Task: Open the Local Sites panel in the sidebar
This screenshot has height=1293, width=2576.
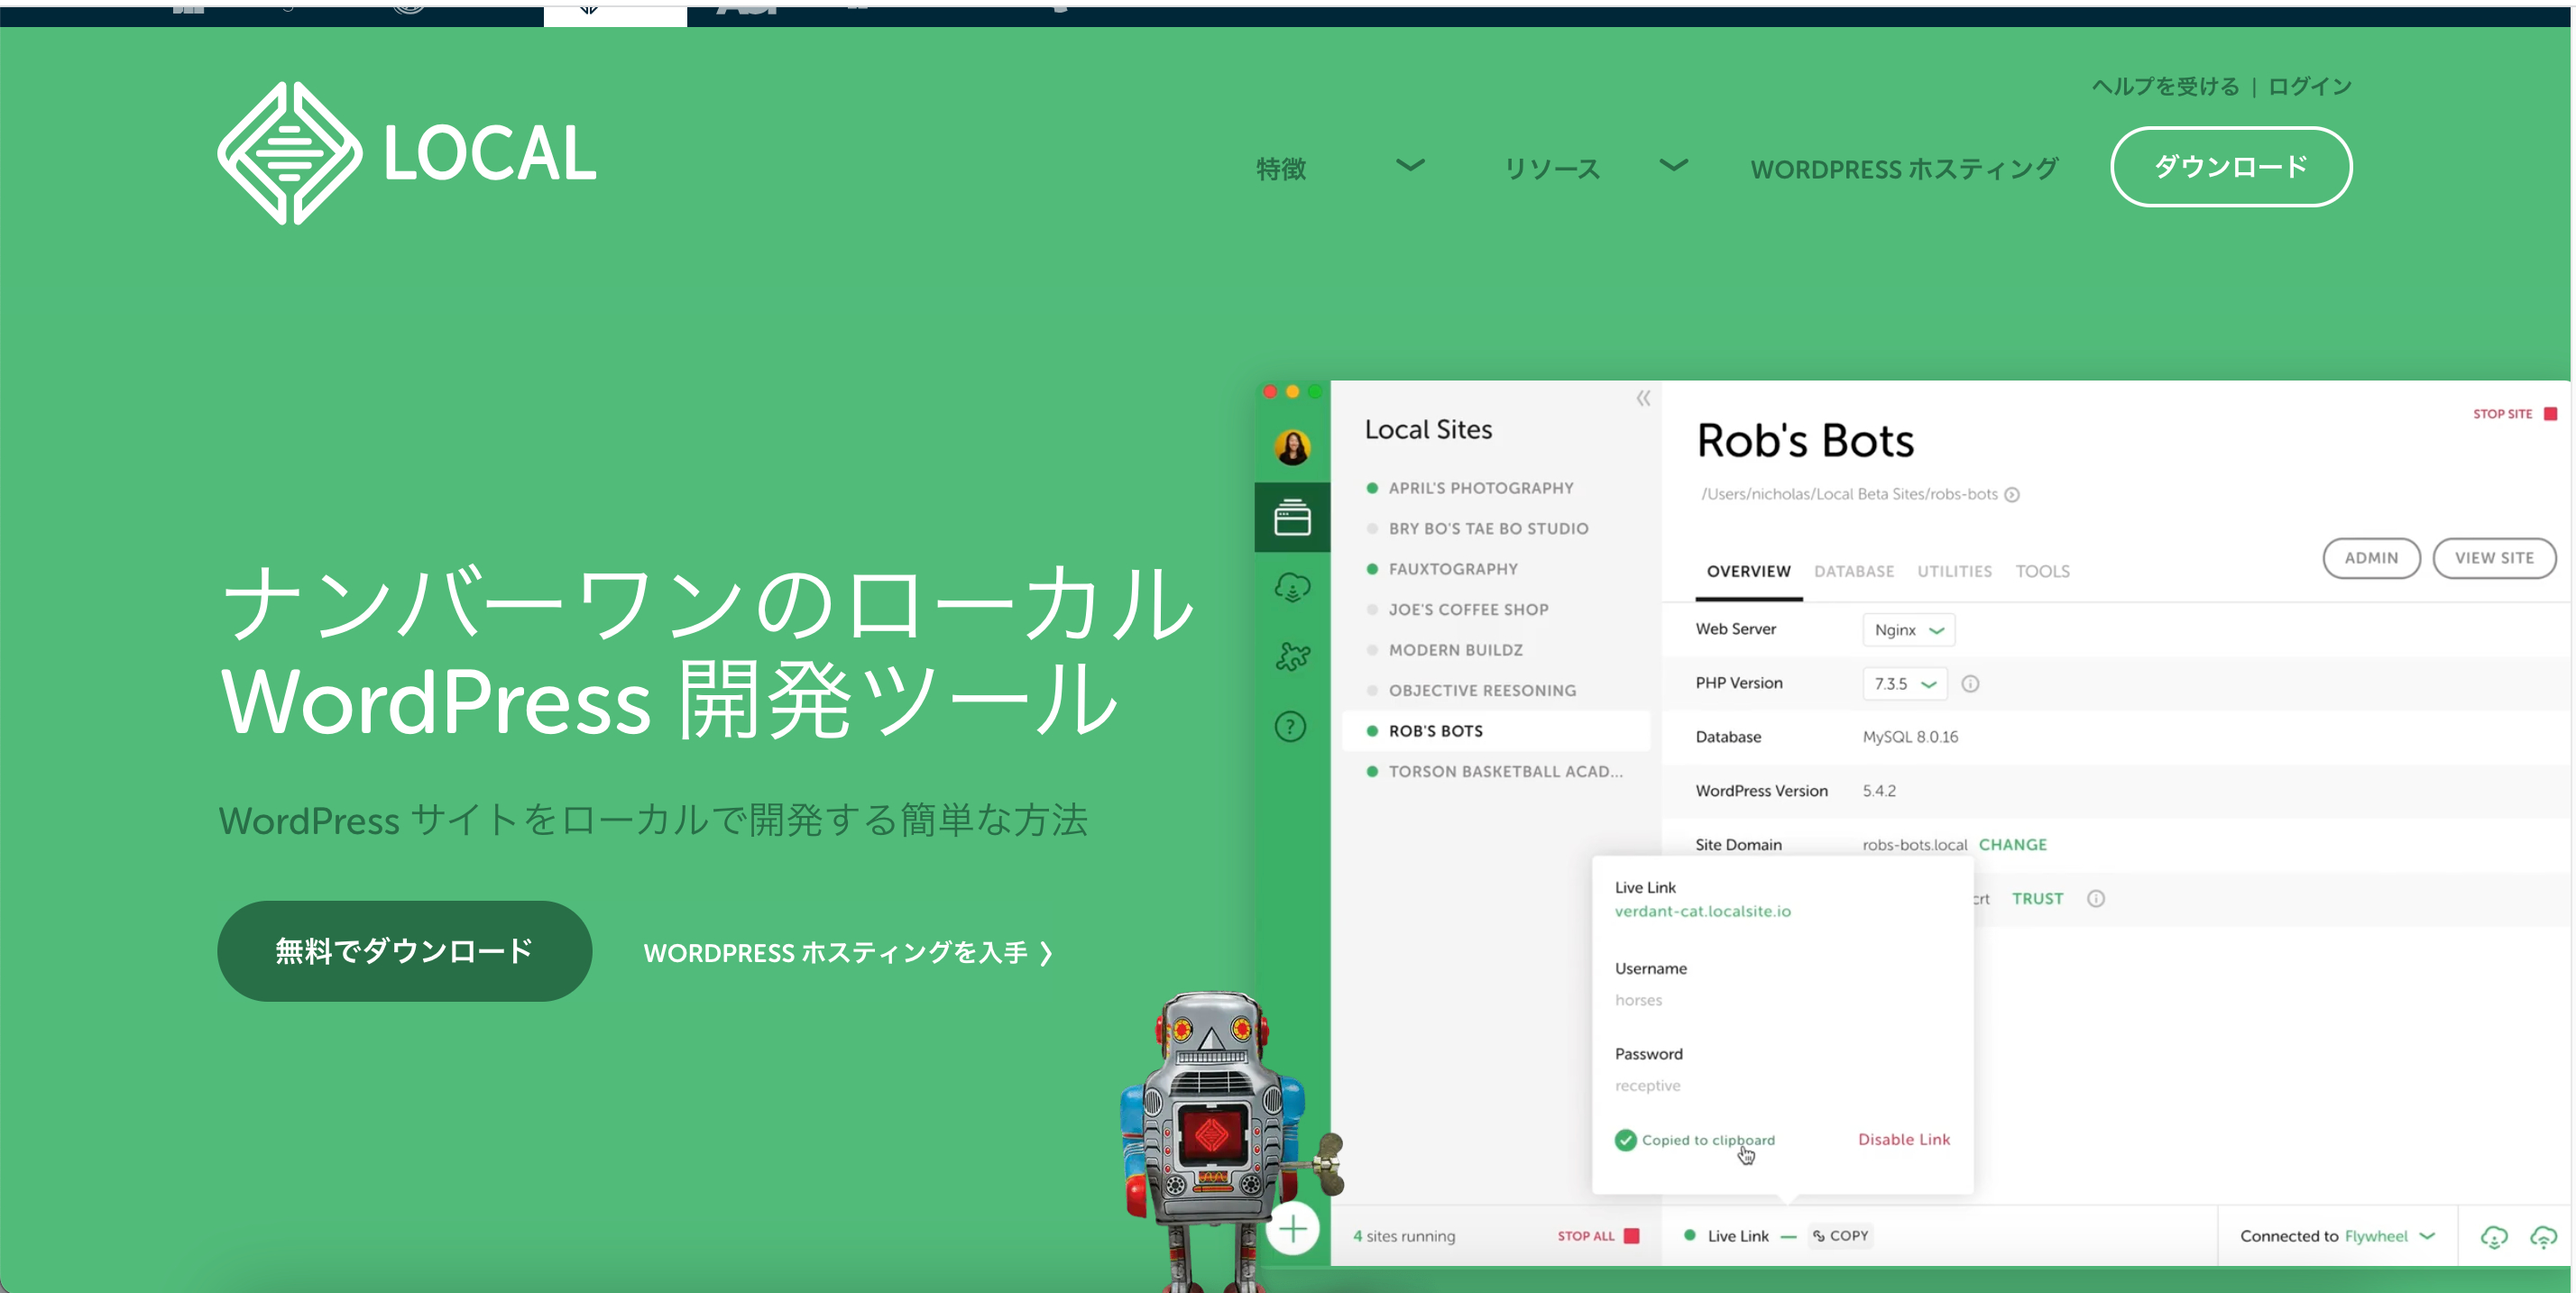Action: [1292, 517]
